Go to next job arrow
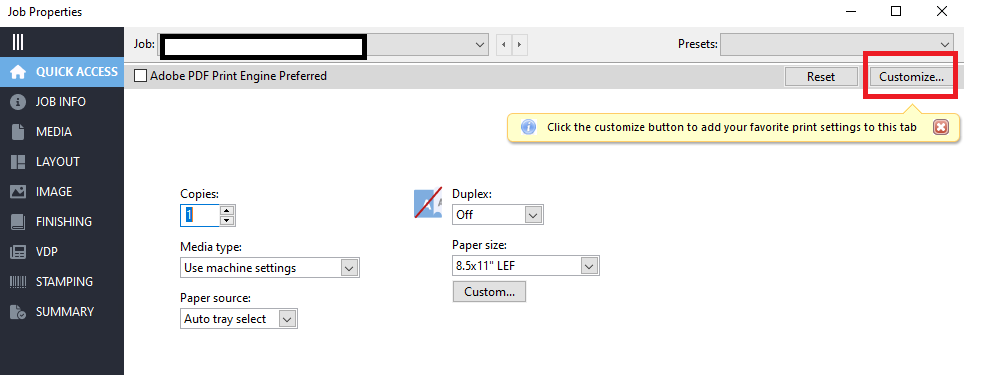The width and height of the screenshot is (991, 375). pyautogui.click(x=520, y=45)
